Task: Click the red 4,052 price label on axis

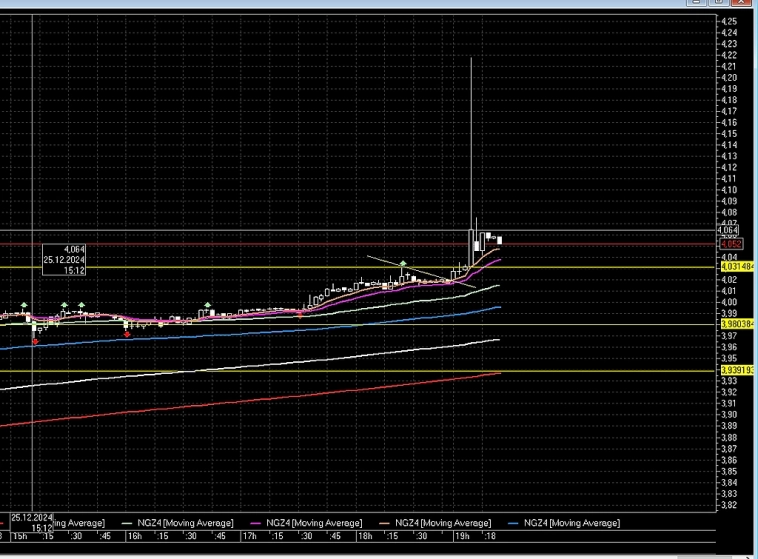Action: tap(731, 243)
